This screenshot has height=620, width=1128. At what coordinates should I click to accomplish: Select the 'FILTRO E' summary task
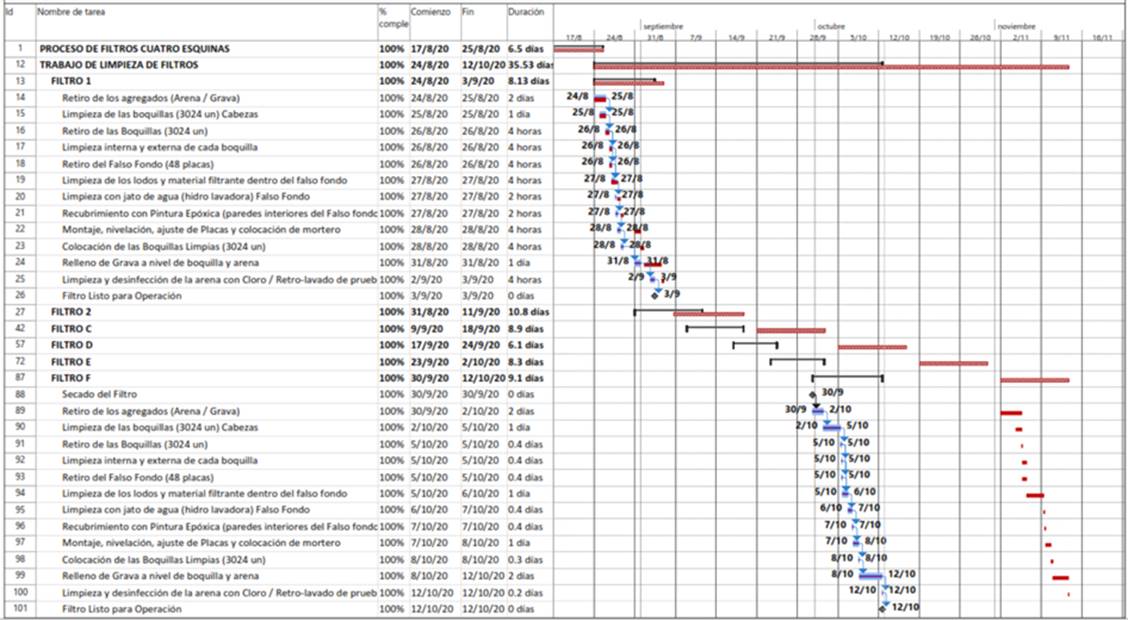click(x=70, y=361)
